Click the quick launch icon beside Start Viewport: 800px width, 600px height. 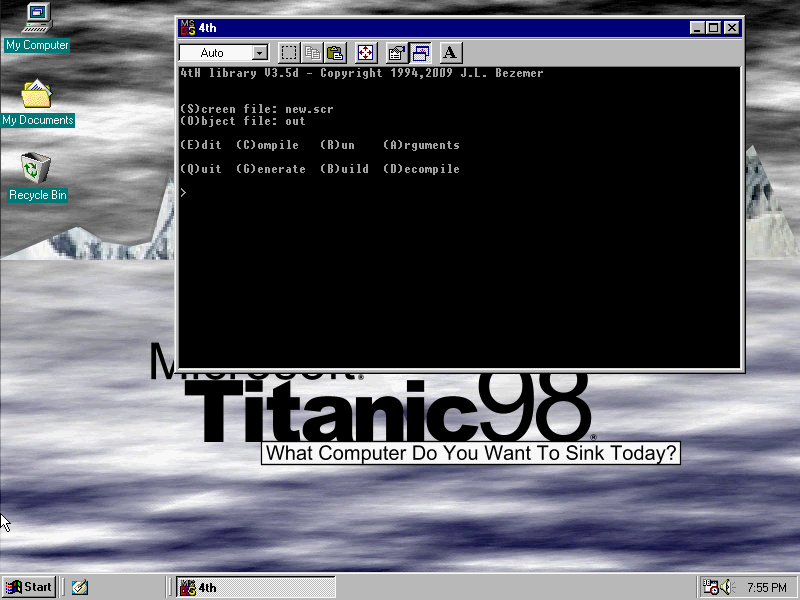tap(80, 587)
